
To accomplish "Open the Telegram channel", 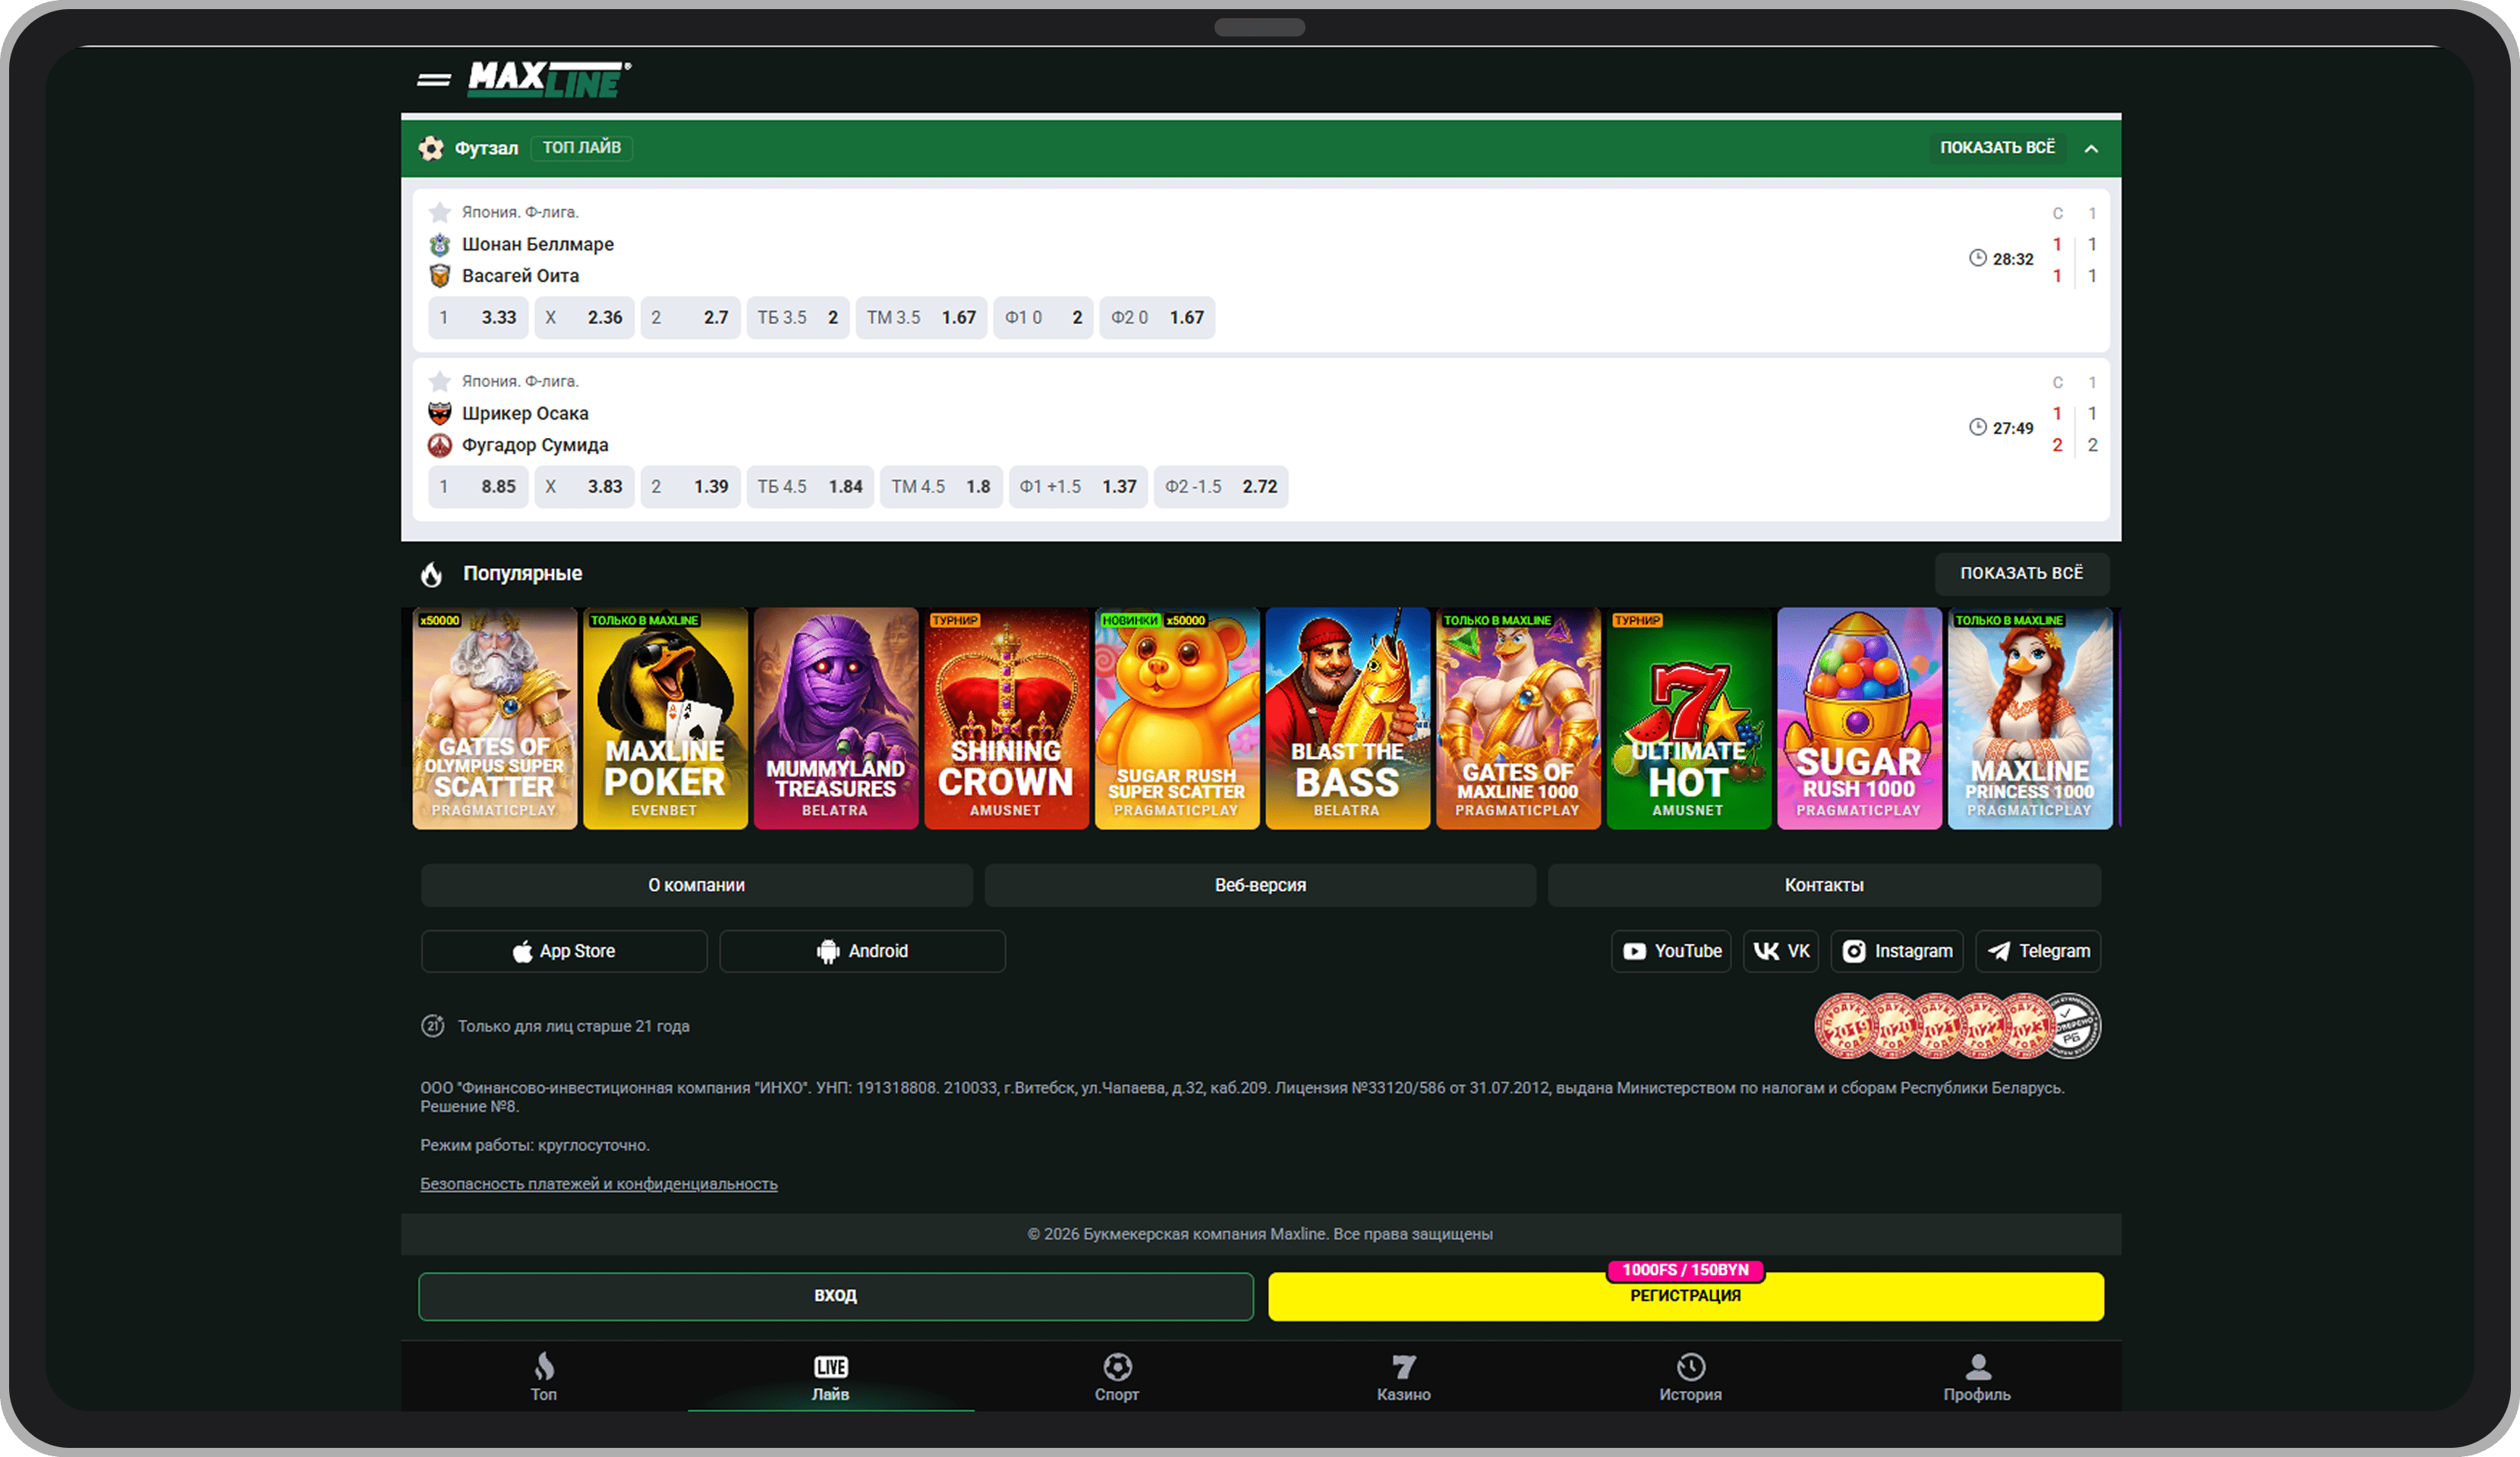I will click(2039, 952).
